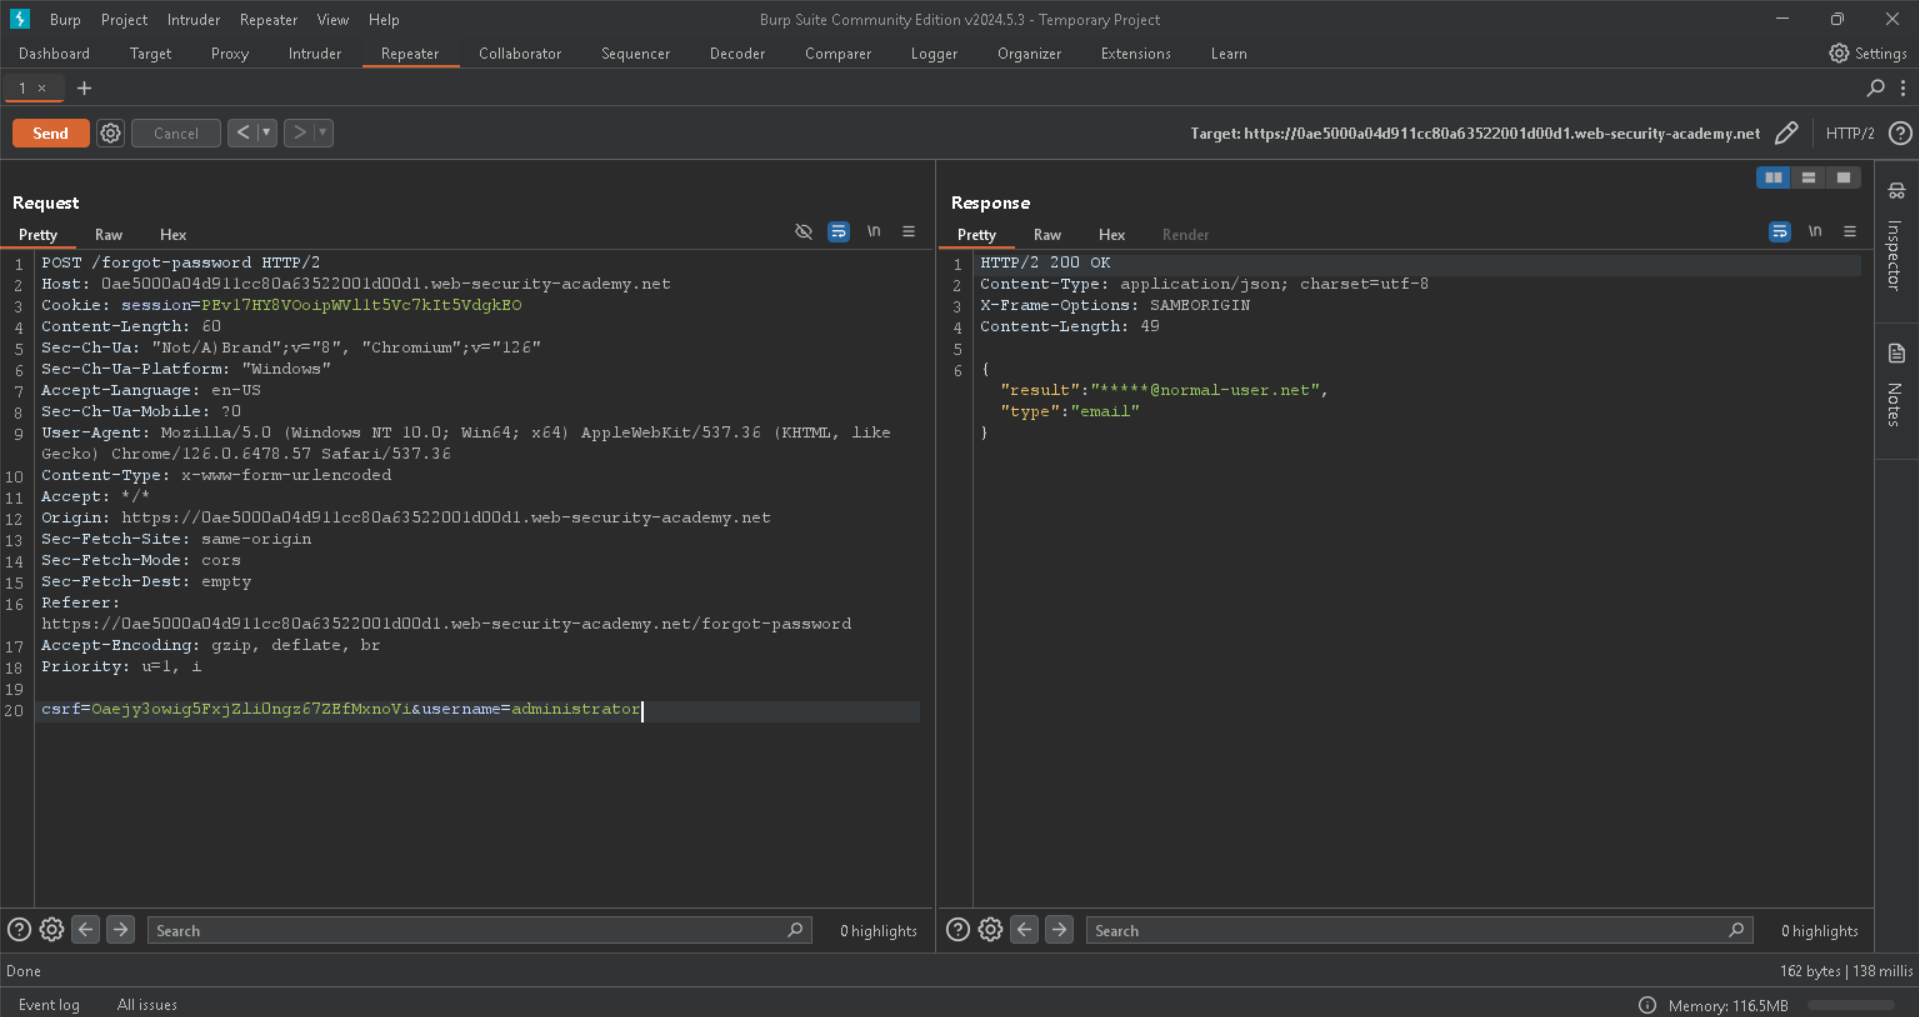Open the Raw tab in Response

pos(1047,235)
